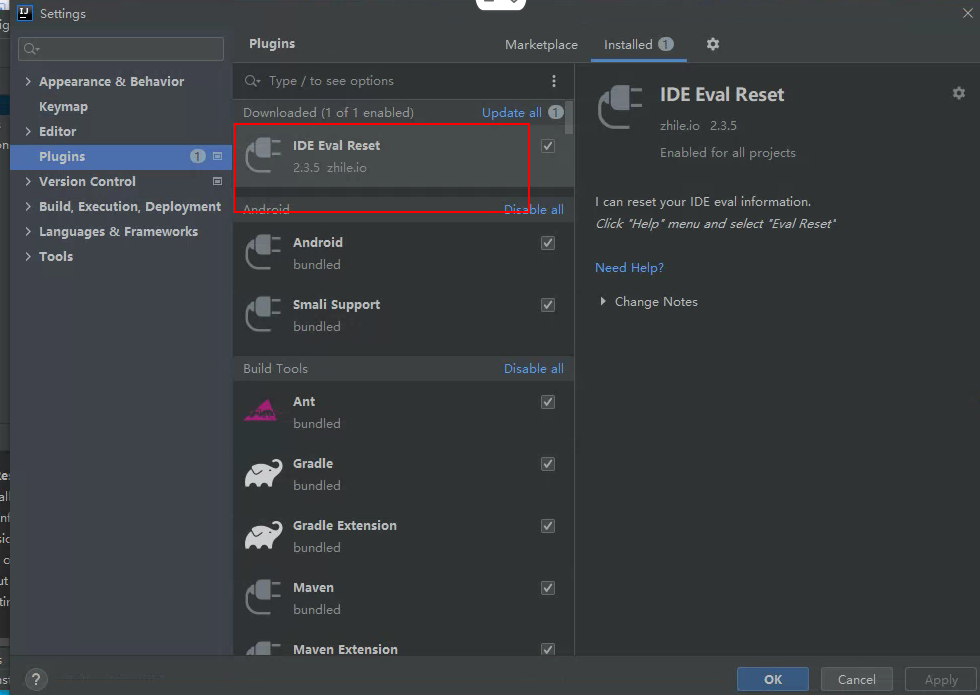
Task: Click the gear icon beside Installed tab
Action: point(713,44)
